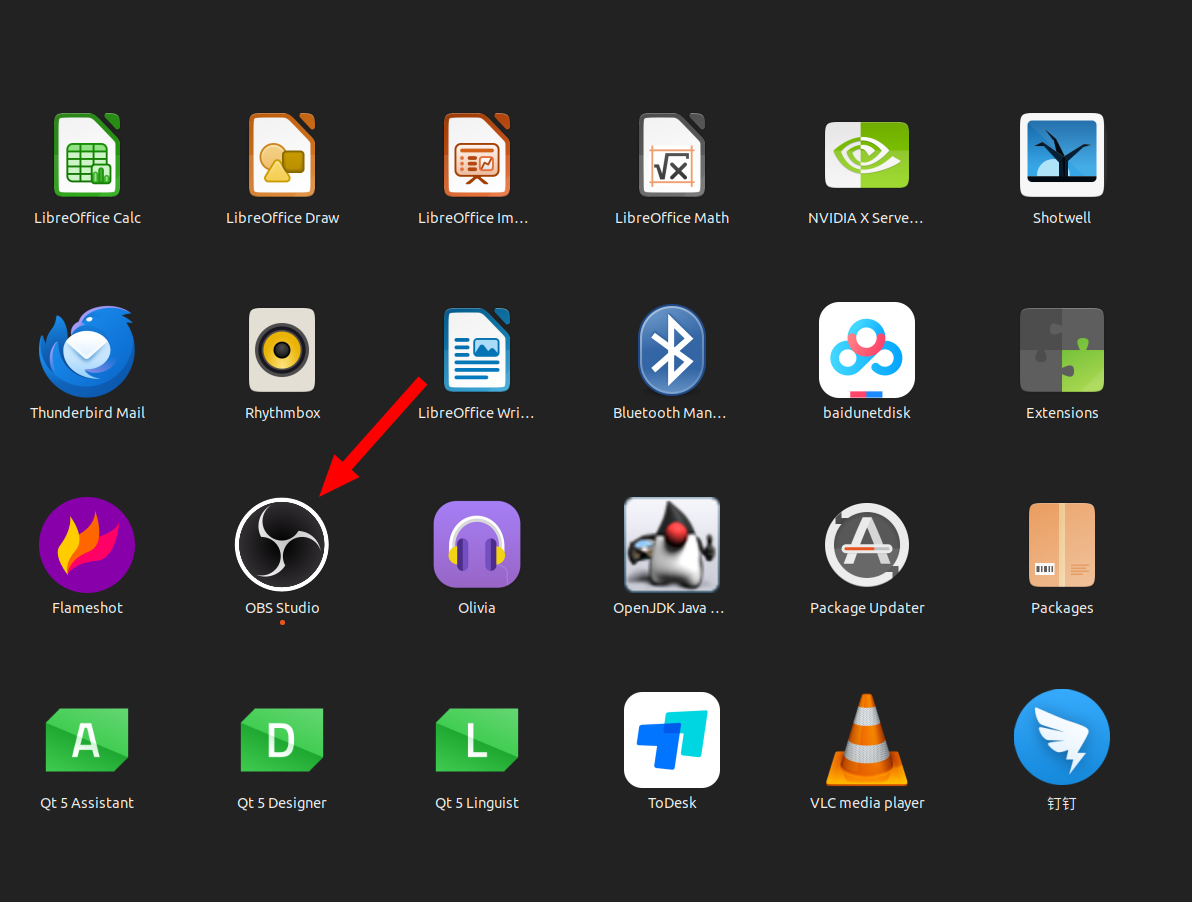Open Qt 5 Assistant icon
This screenshot has width=1192, height=902.
point(87,739)
